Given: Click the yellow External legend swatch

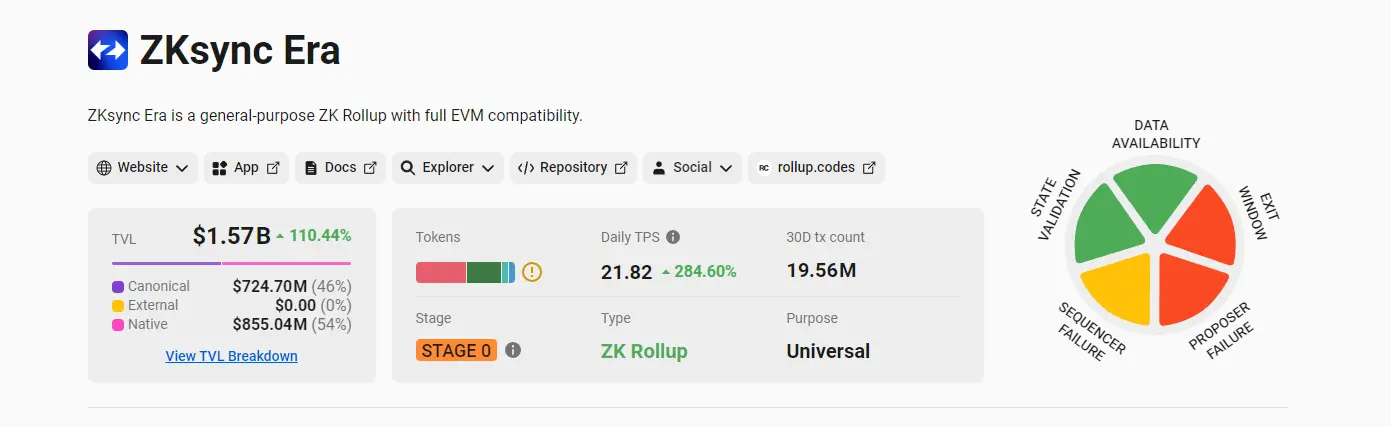Looking at the screenshot, I should pyautogui.click(x=118, y=306).
